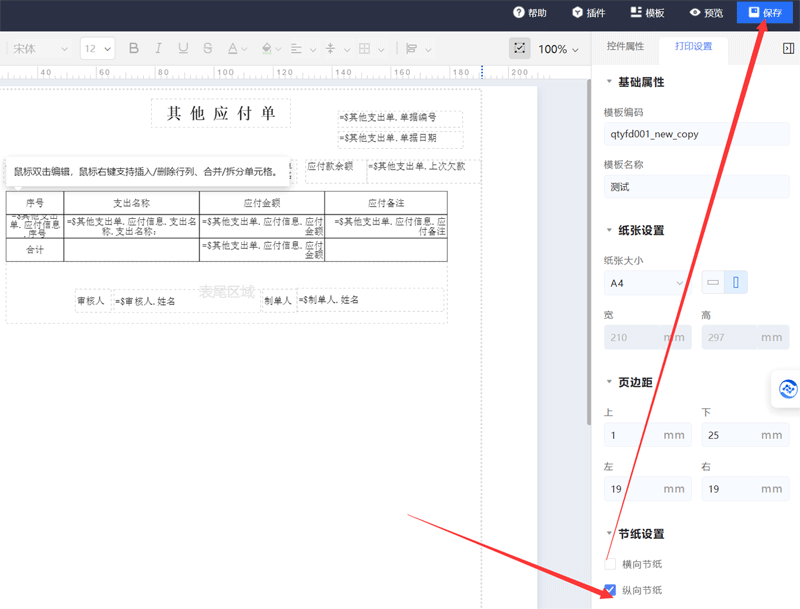The height and width of the screenshot is (609, 800).
Task: Collapse the right side panel icon
Action: [x=788, y=48]
